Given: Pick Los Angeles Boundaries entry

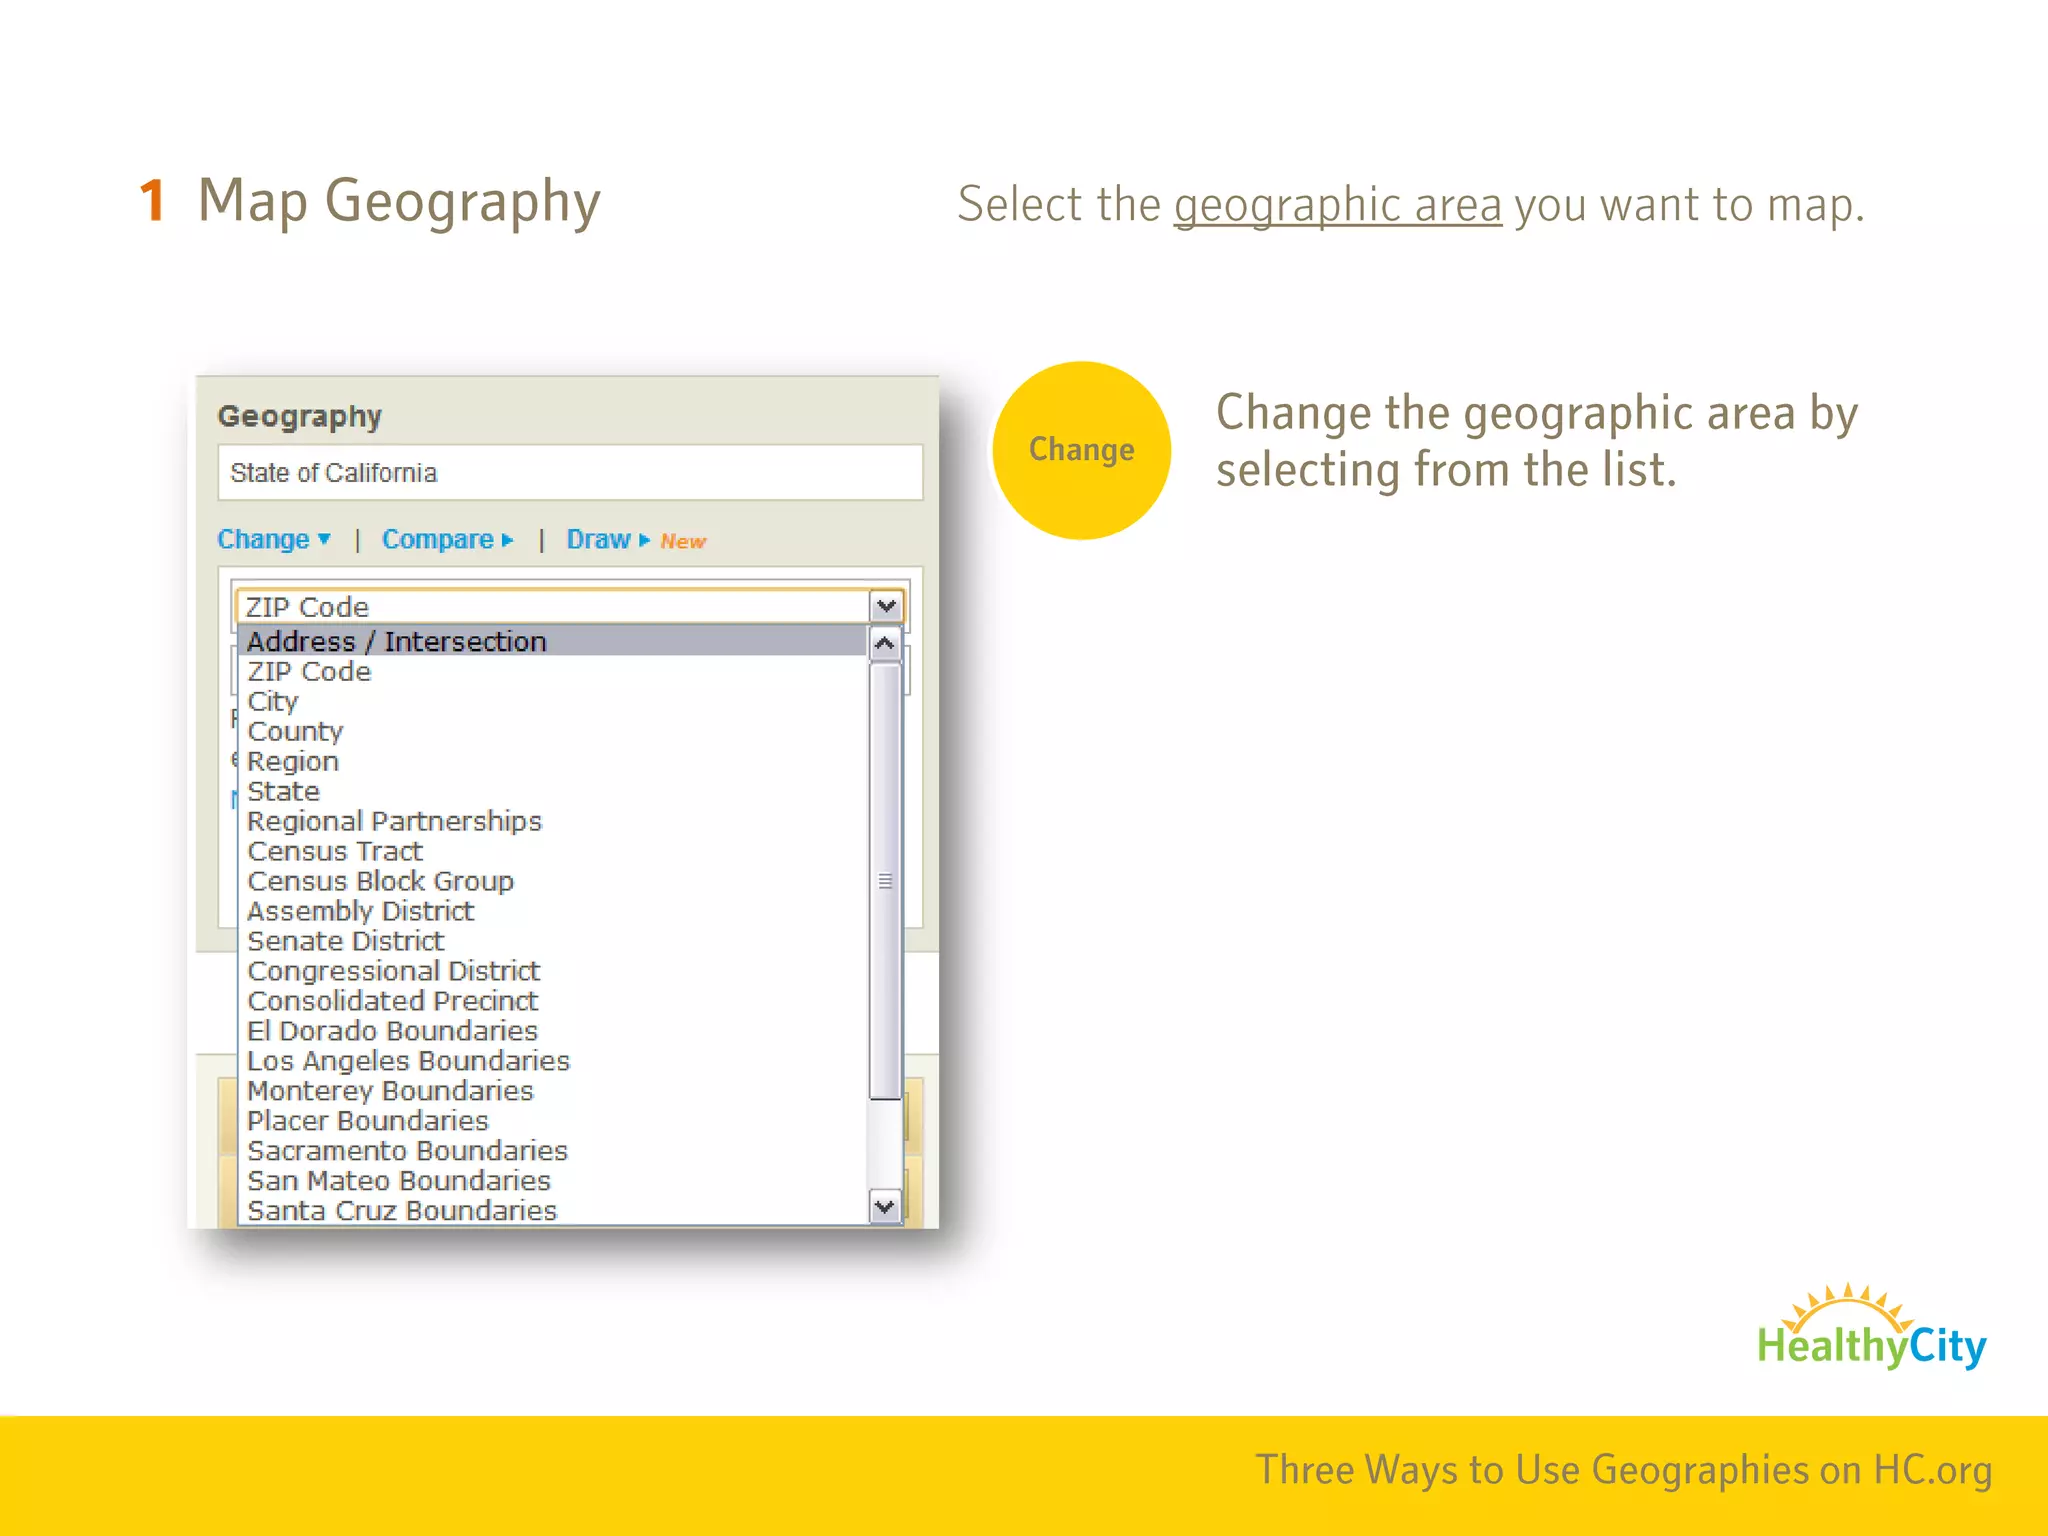Looking at the screenshot, I should [x=408, y=1061].
